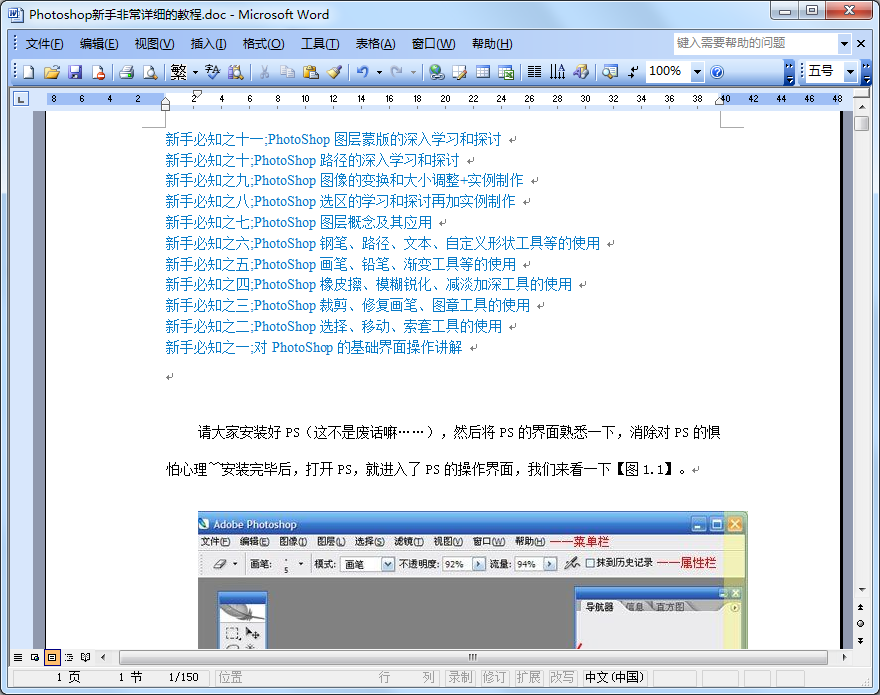Open the 100% zoom dropdown
880x695 pixels.
point(697,72)
